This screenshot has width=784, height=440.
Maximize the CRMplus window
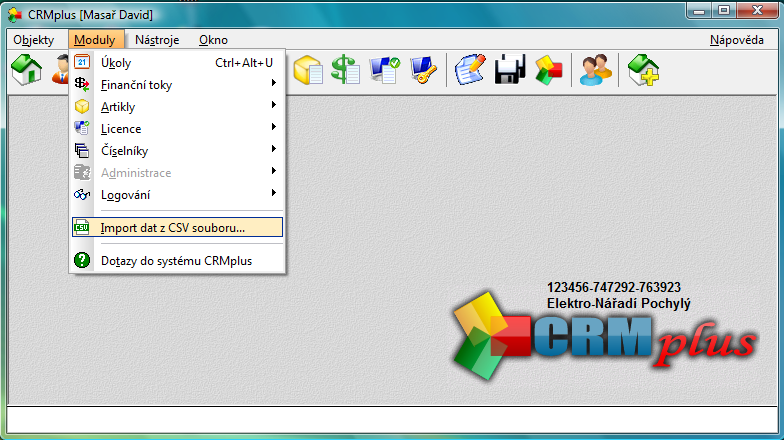tap(724, 10)
